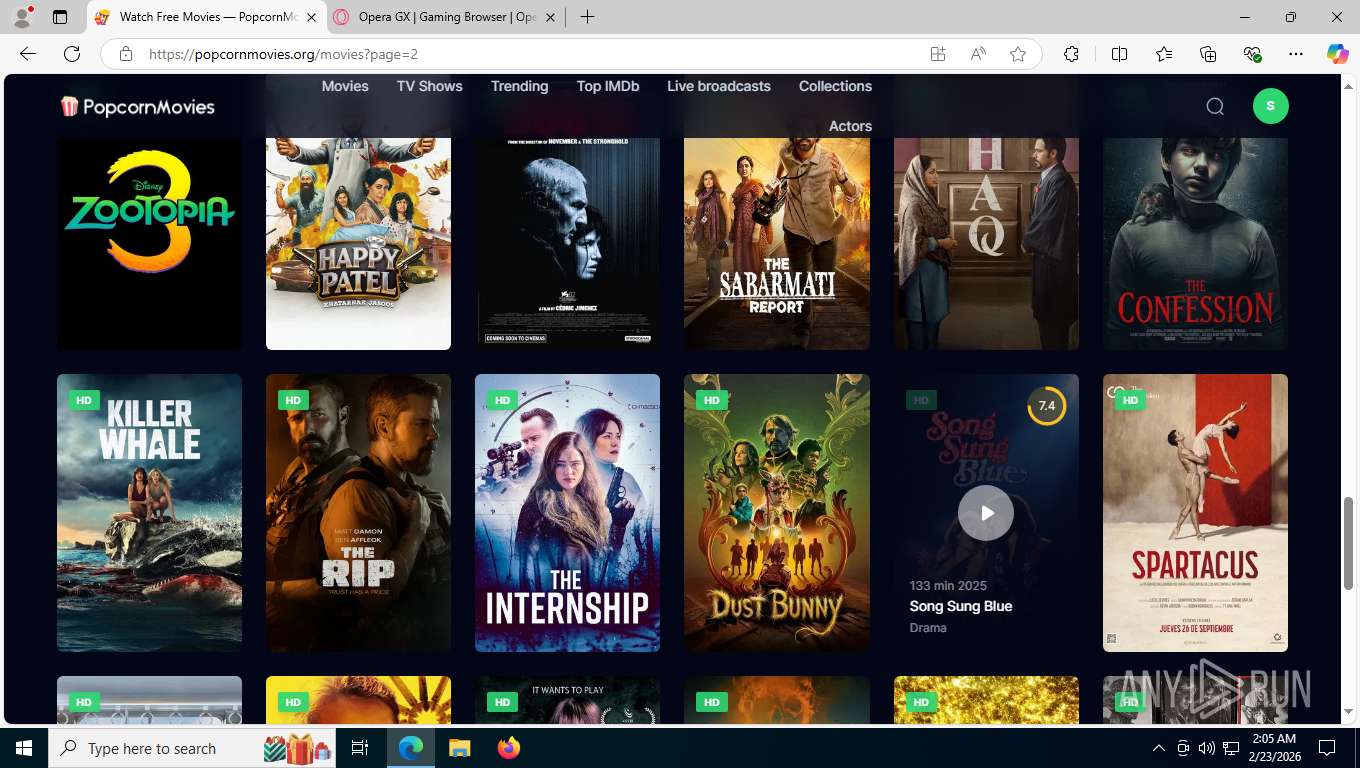Open the green S profile avatar

coord(1270,106)
